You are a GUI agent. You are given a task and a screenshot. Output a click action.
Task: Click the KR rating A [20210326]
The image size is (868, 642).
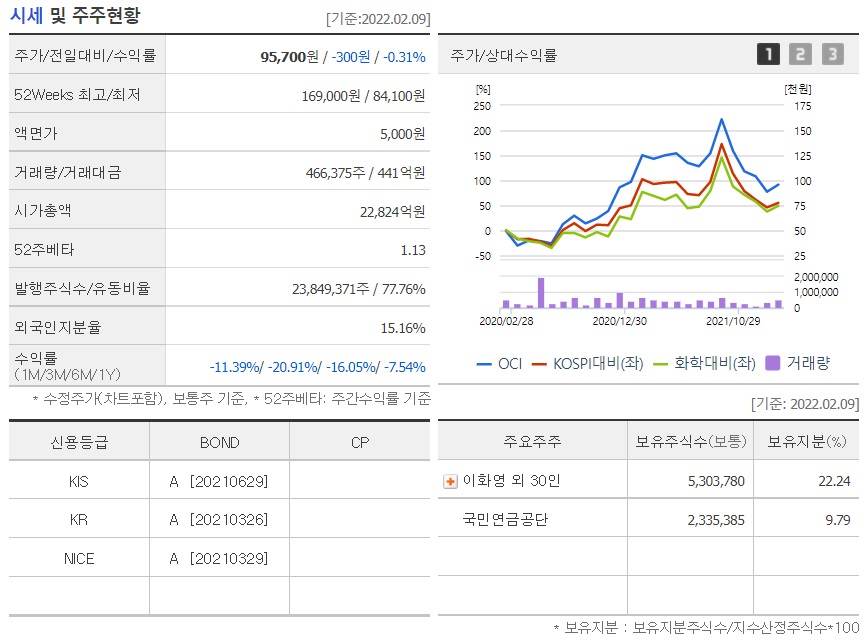[219, 520]
